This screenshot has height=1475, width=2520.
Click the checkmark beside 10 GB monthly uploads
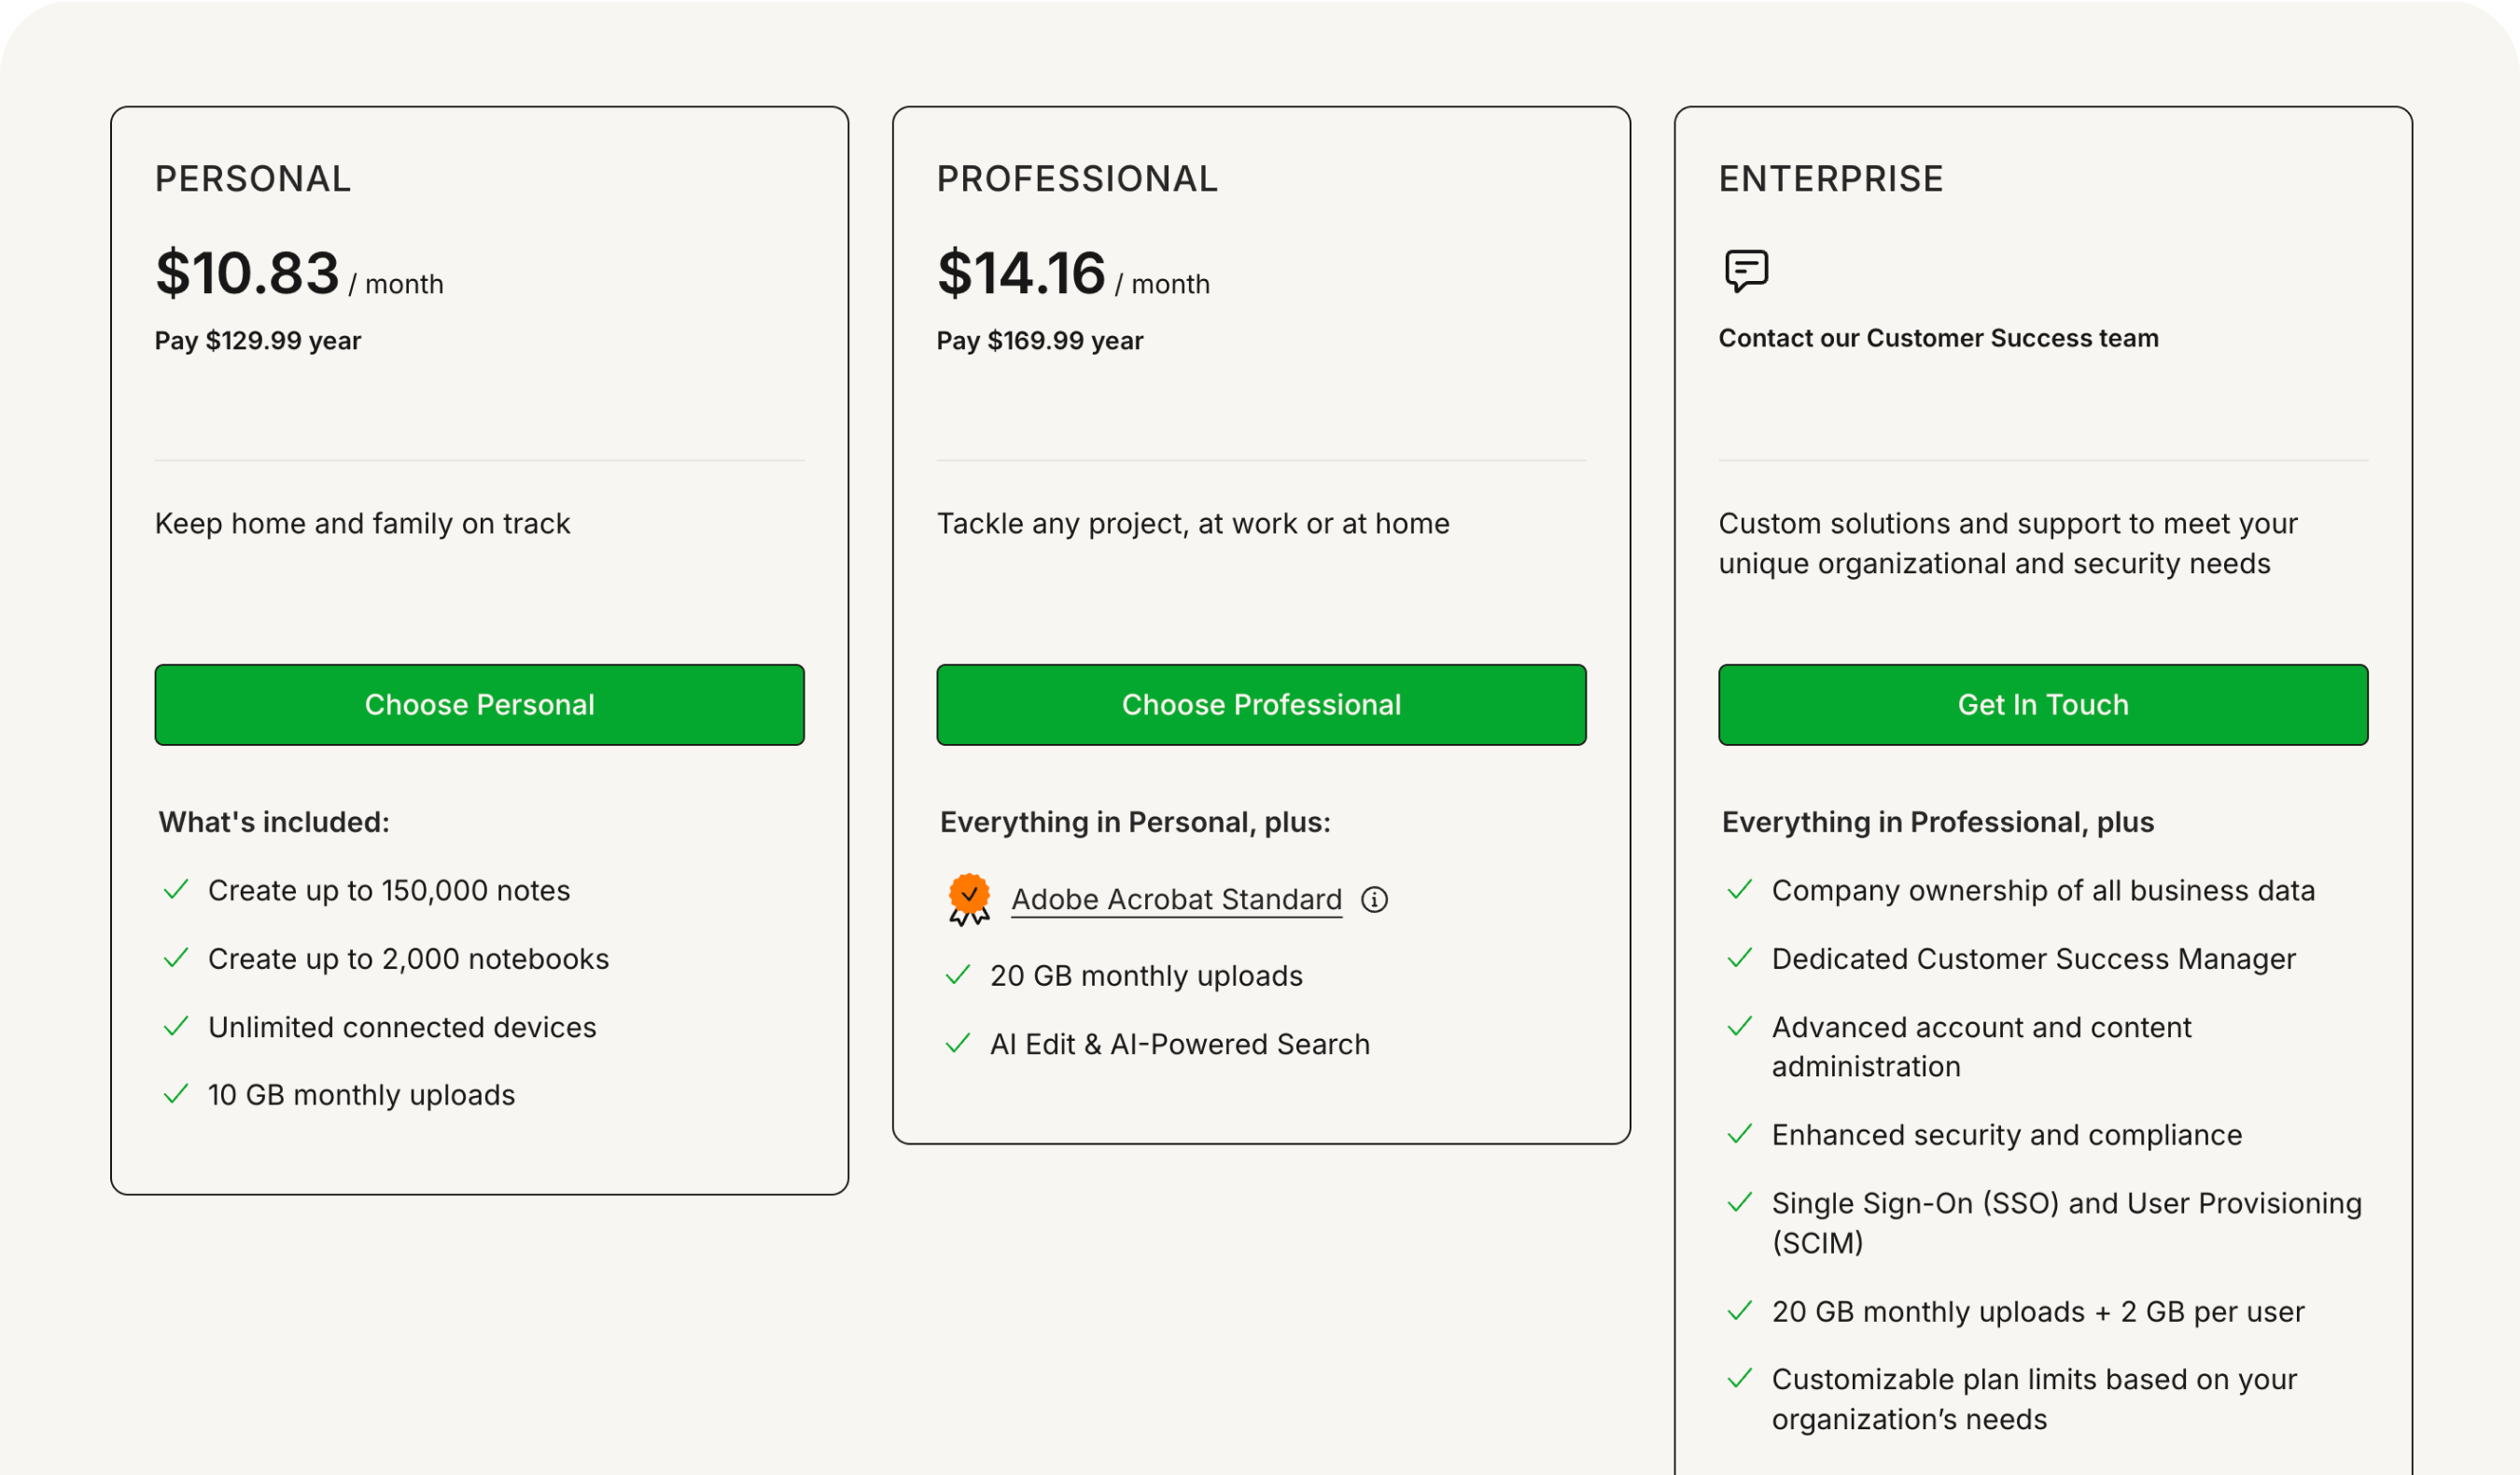[x=177, y=1093]
